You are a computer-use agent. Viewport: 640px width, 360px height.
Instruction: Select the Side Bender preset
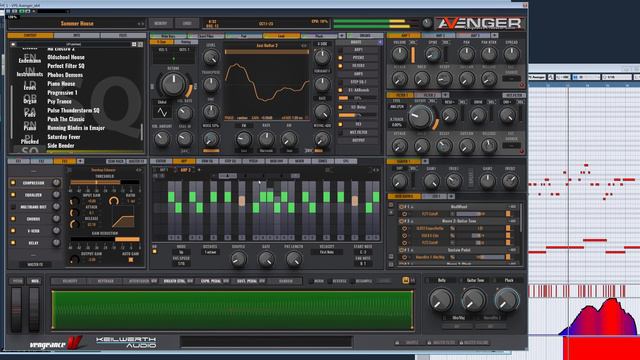point(61,146)
